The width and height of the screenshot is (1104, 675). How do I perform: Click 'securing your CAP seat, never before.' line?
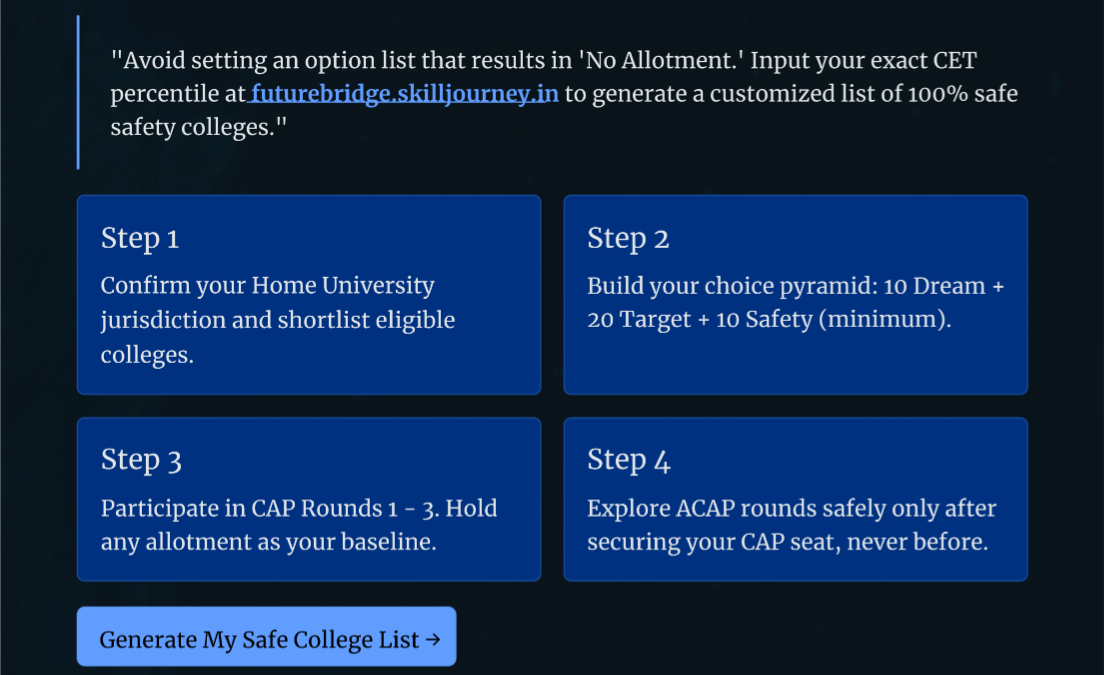pos(788,542)
